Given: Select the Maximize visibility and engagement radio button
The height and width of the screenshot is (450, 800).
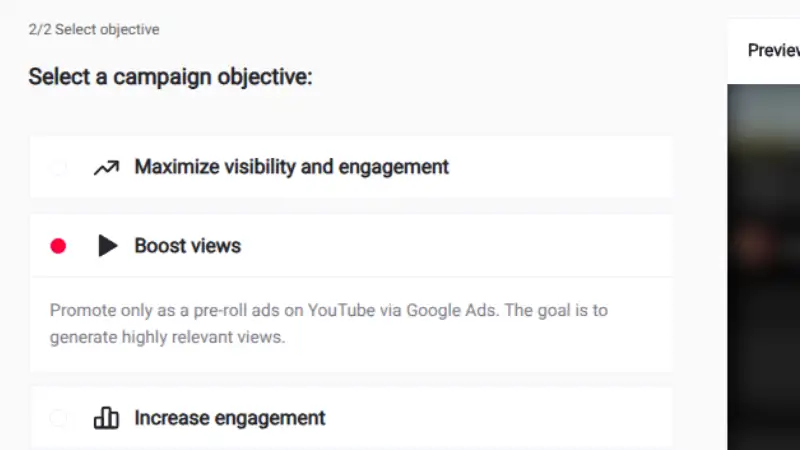Looking at the screenshot, I should 59,168.
